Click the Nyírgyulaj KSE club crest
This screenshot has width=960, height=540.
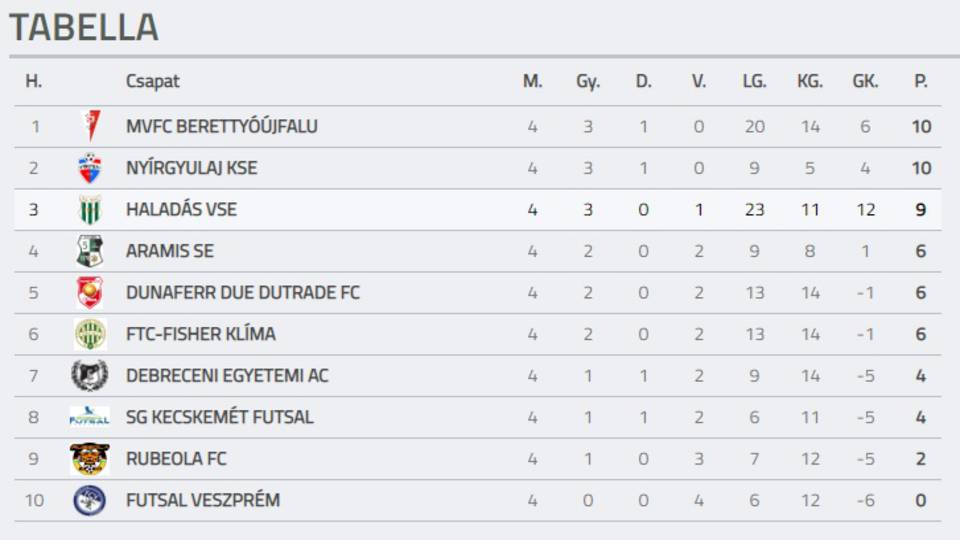coord(90,168)
